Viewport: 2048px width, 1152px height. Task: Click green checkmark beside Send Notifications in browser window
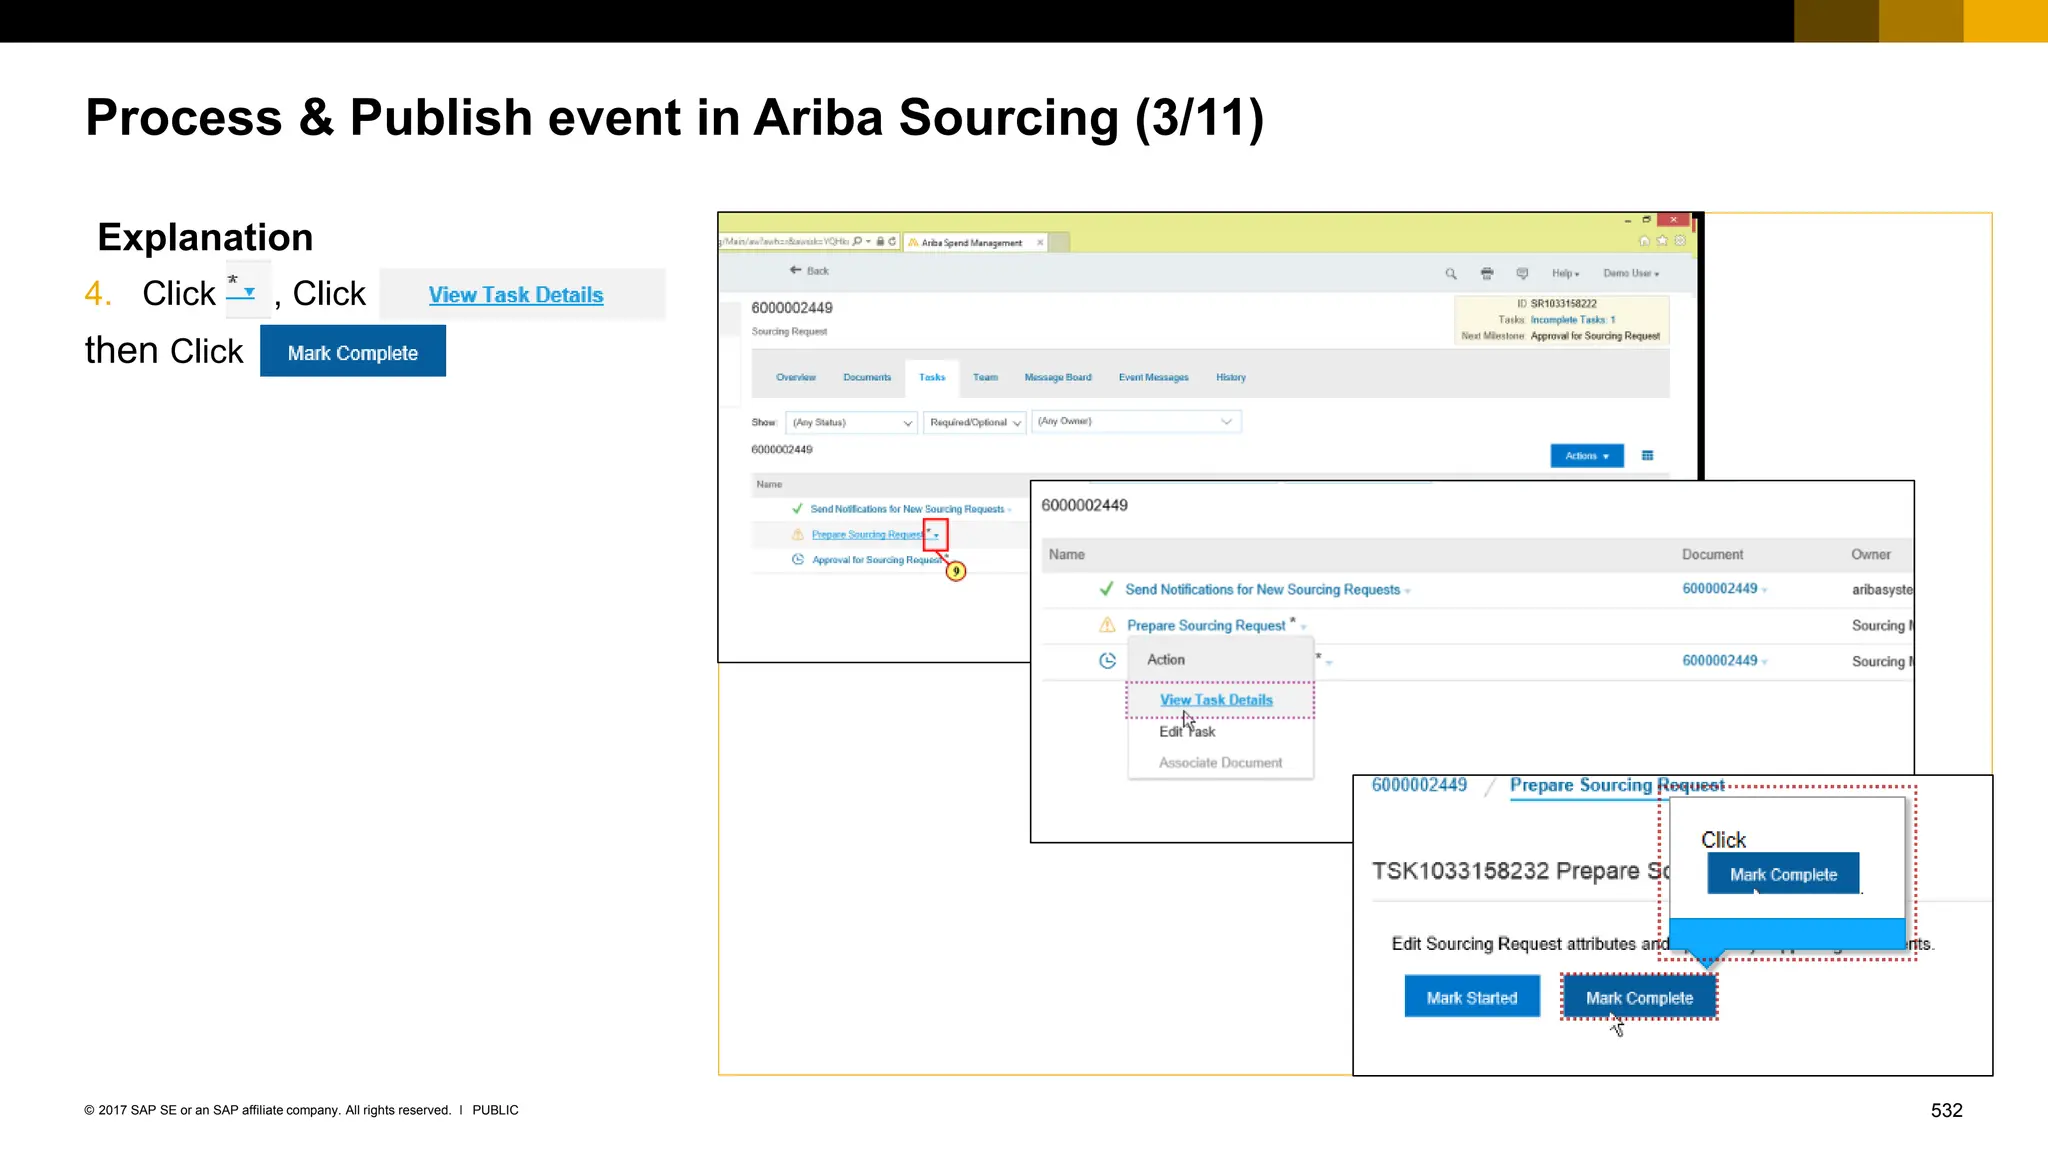[x=797, y=508]
